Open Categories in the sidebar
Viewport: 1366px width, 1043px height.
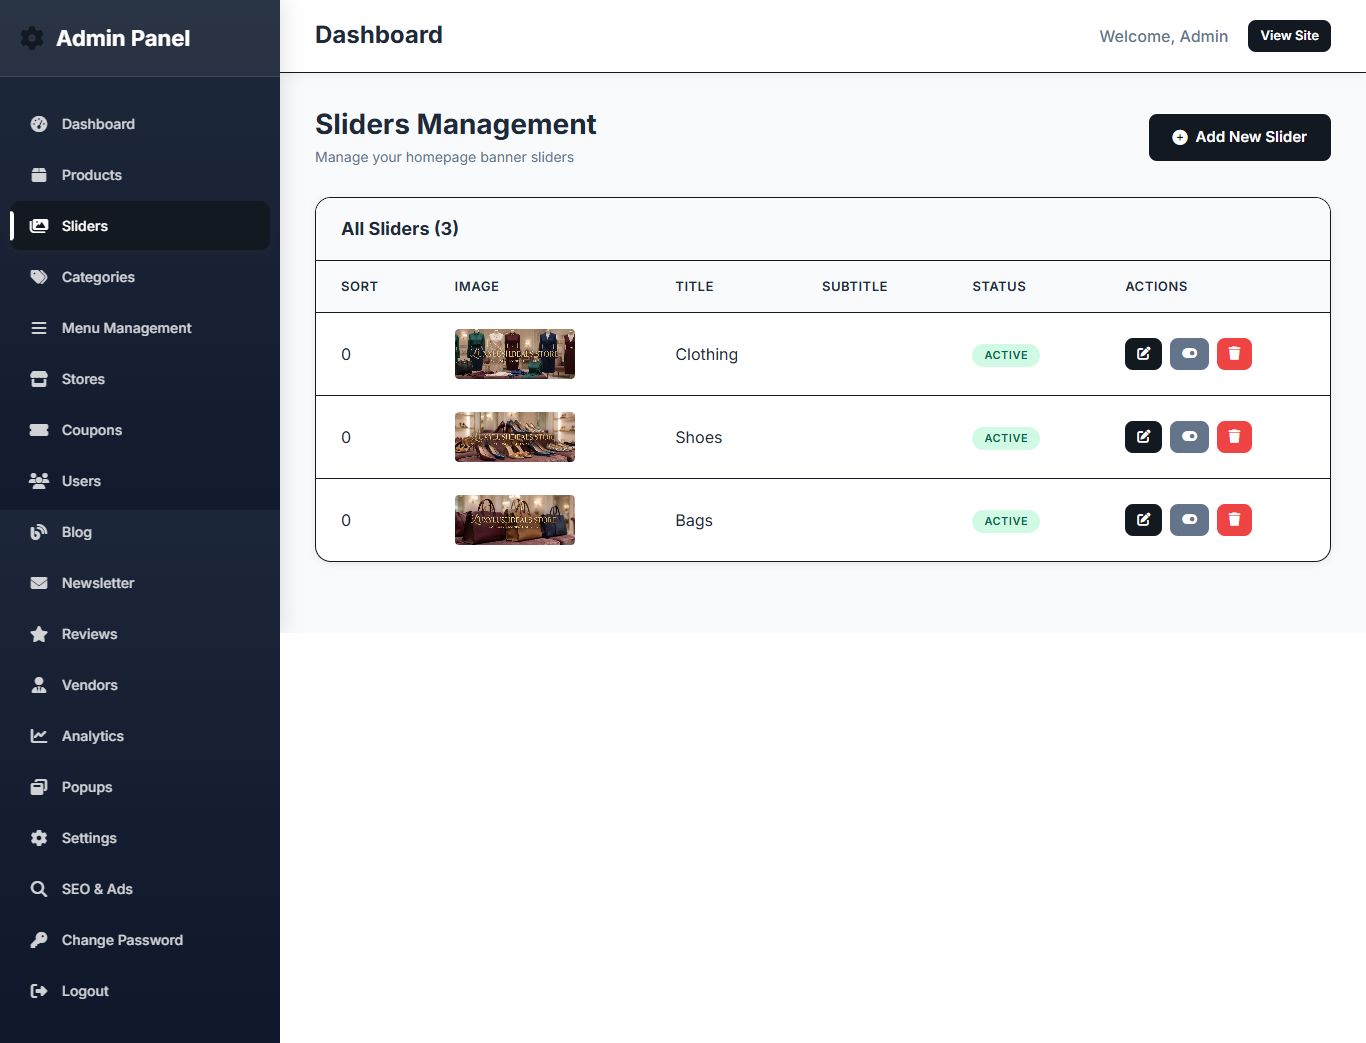click(x=140, y=277)
